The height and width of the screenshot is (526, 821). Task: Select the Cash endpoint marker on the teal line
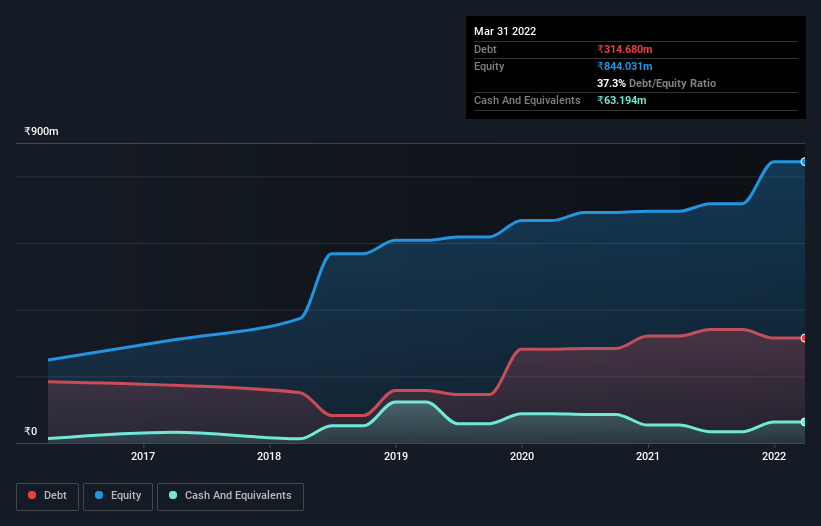[804, 422]
